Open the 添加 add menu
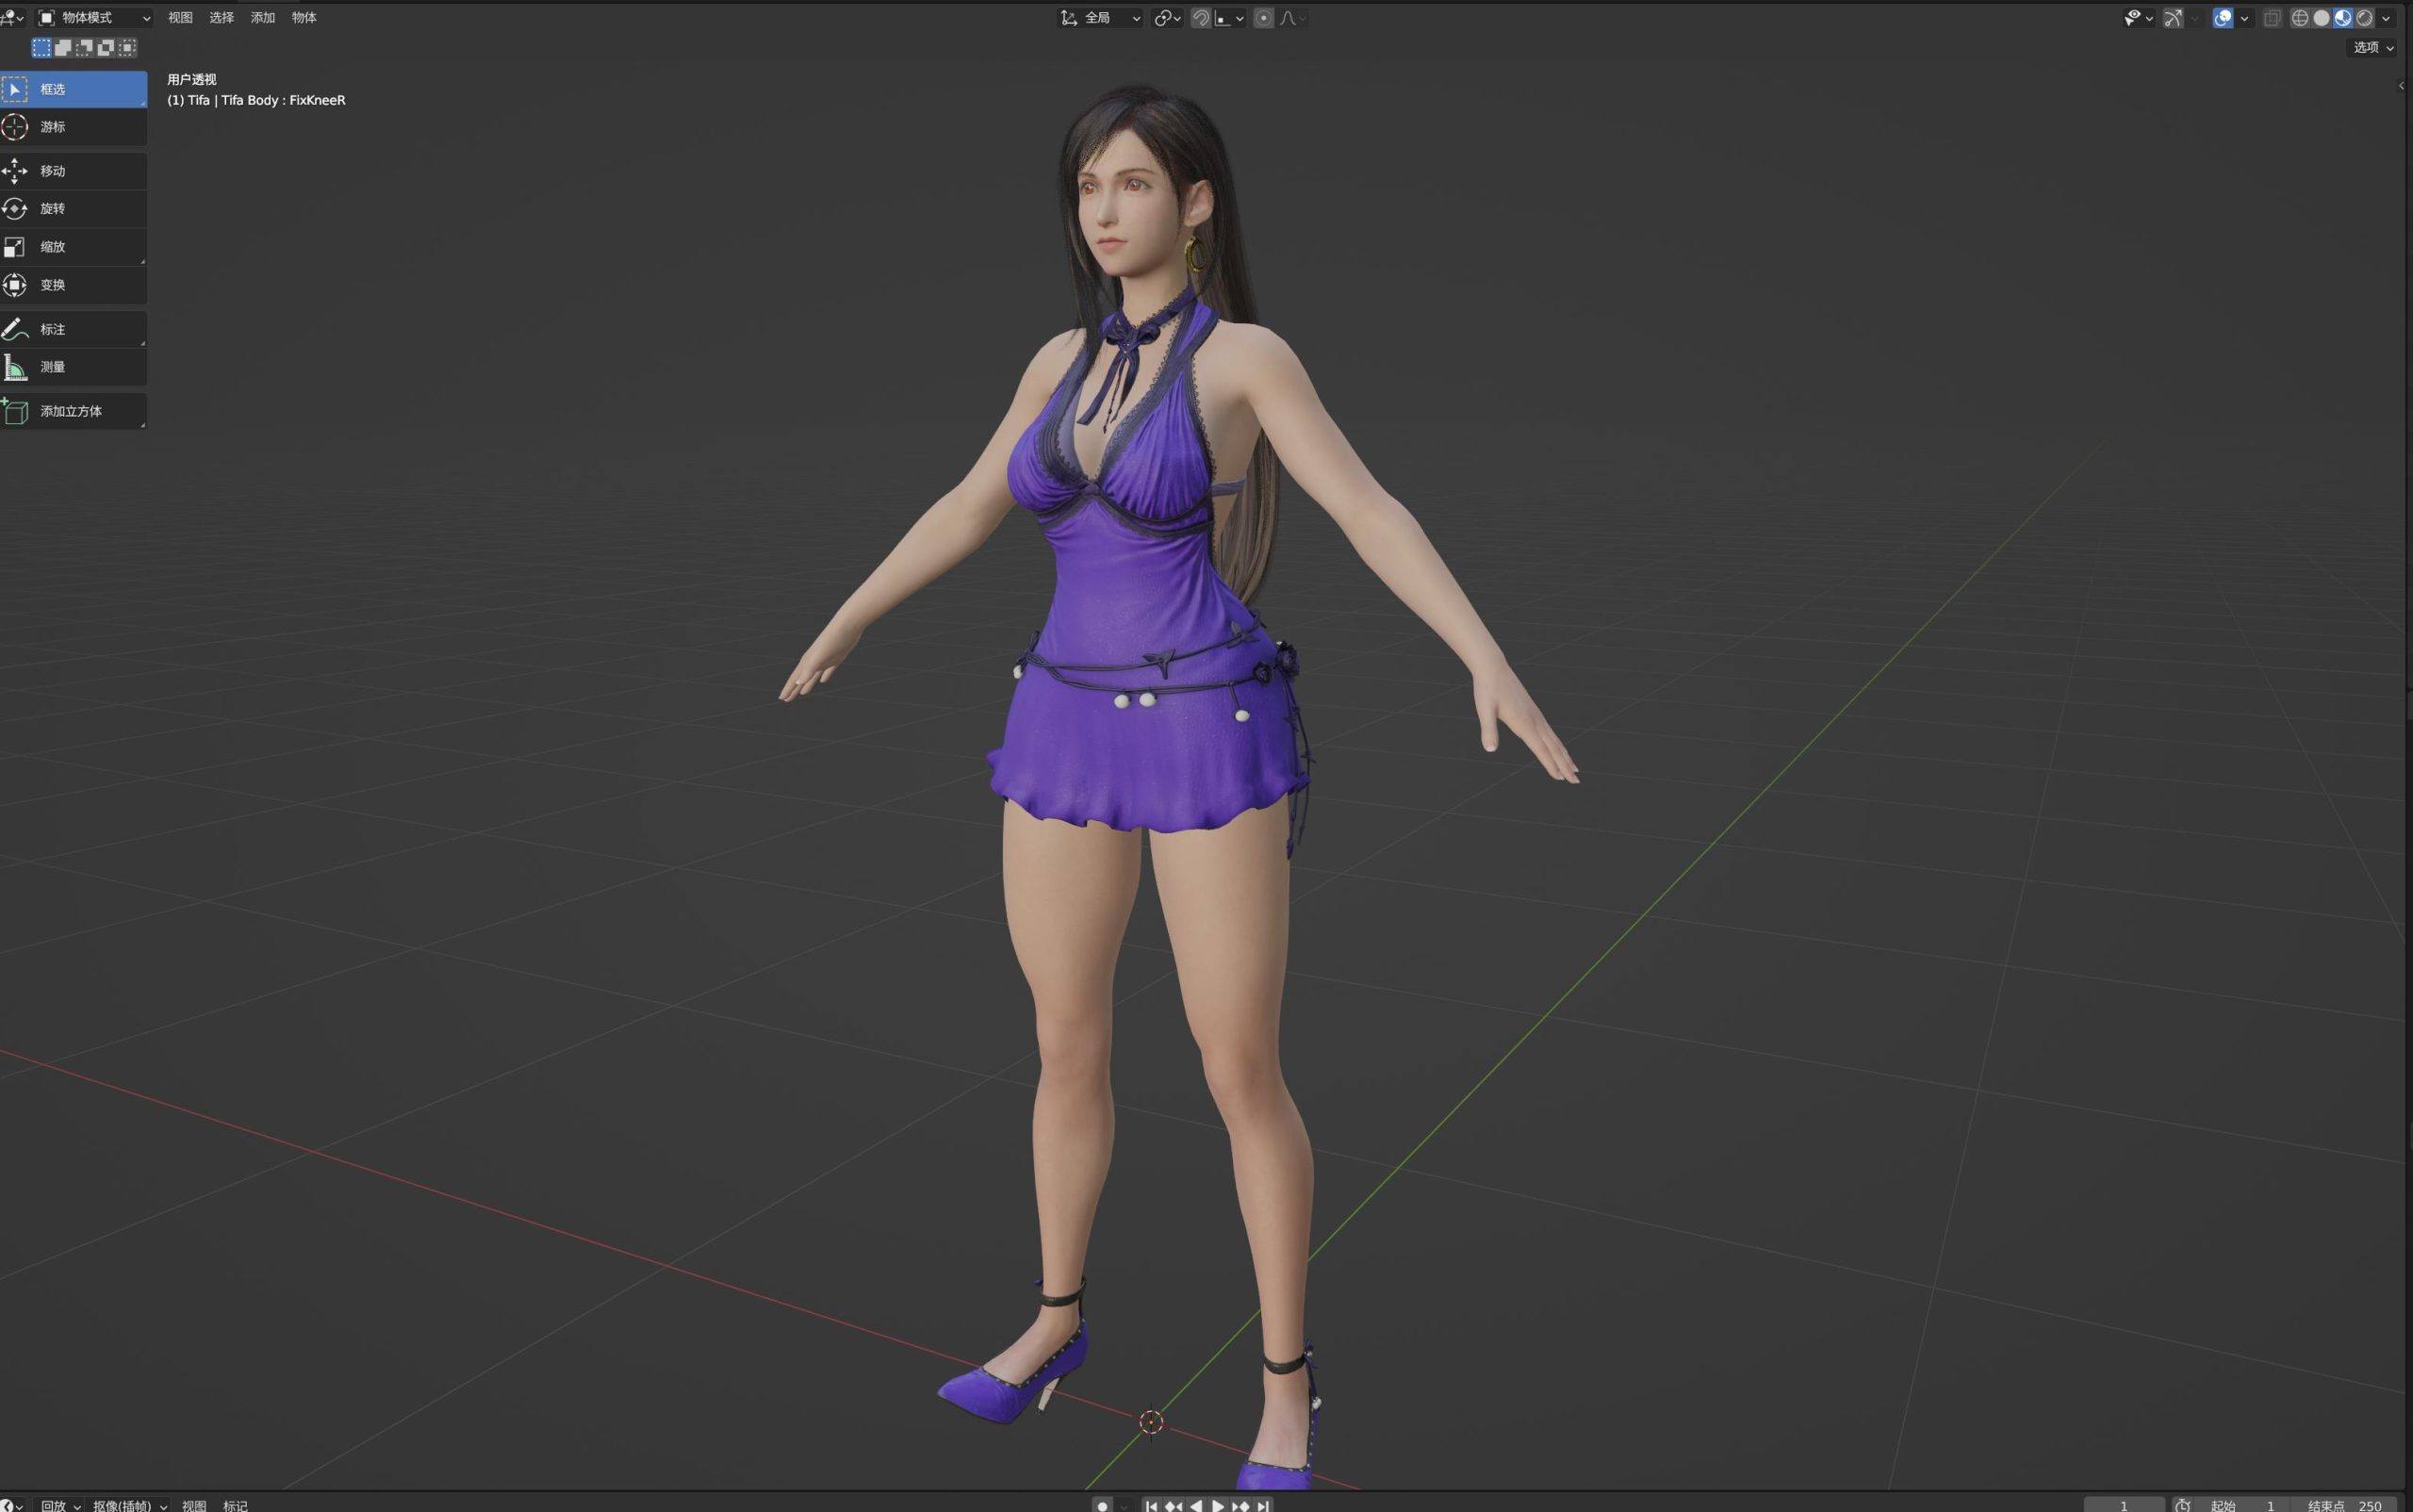 click(263, 18)
